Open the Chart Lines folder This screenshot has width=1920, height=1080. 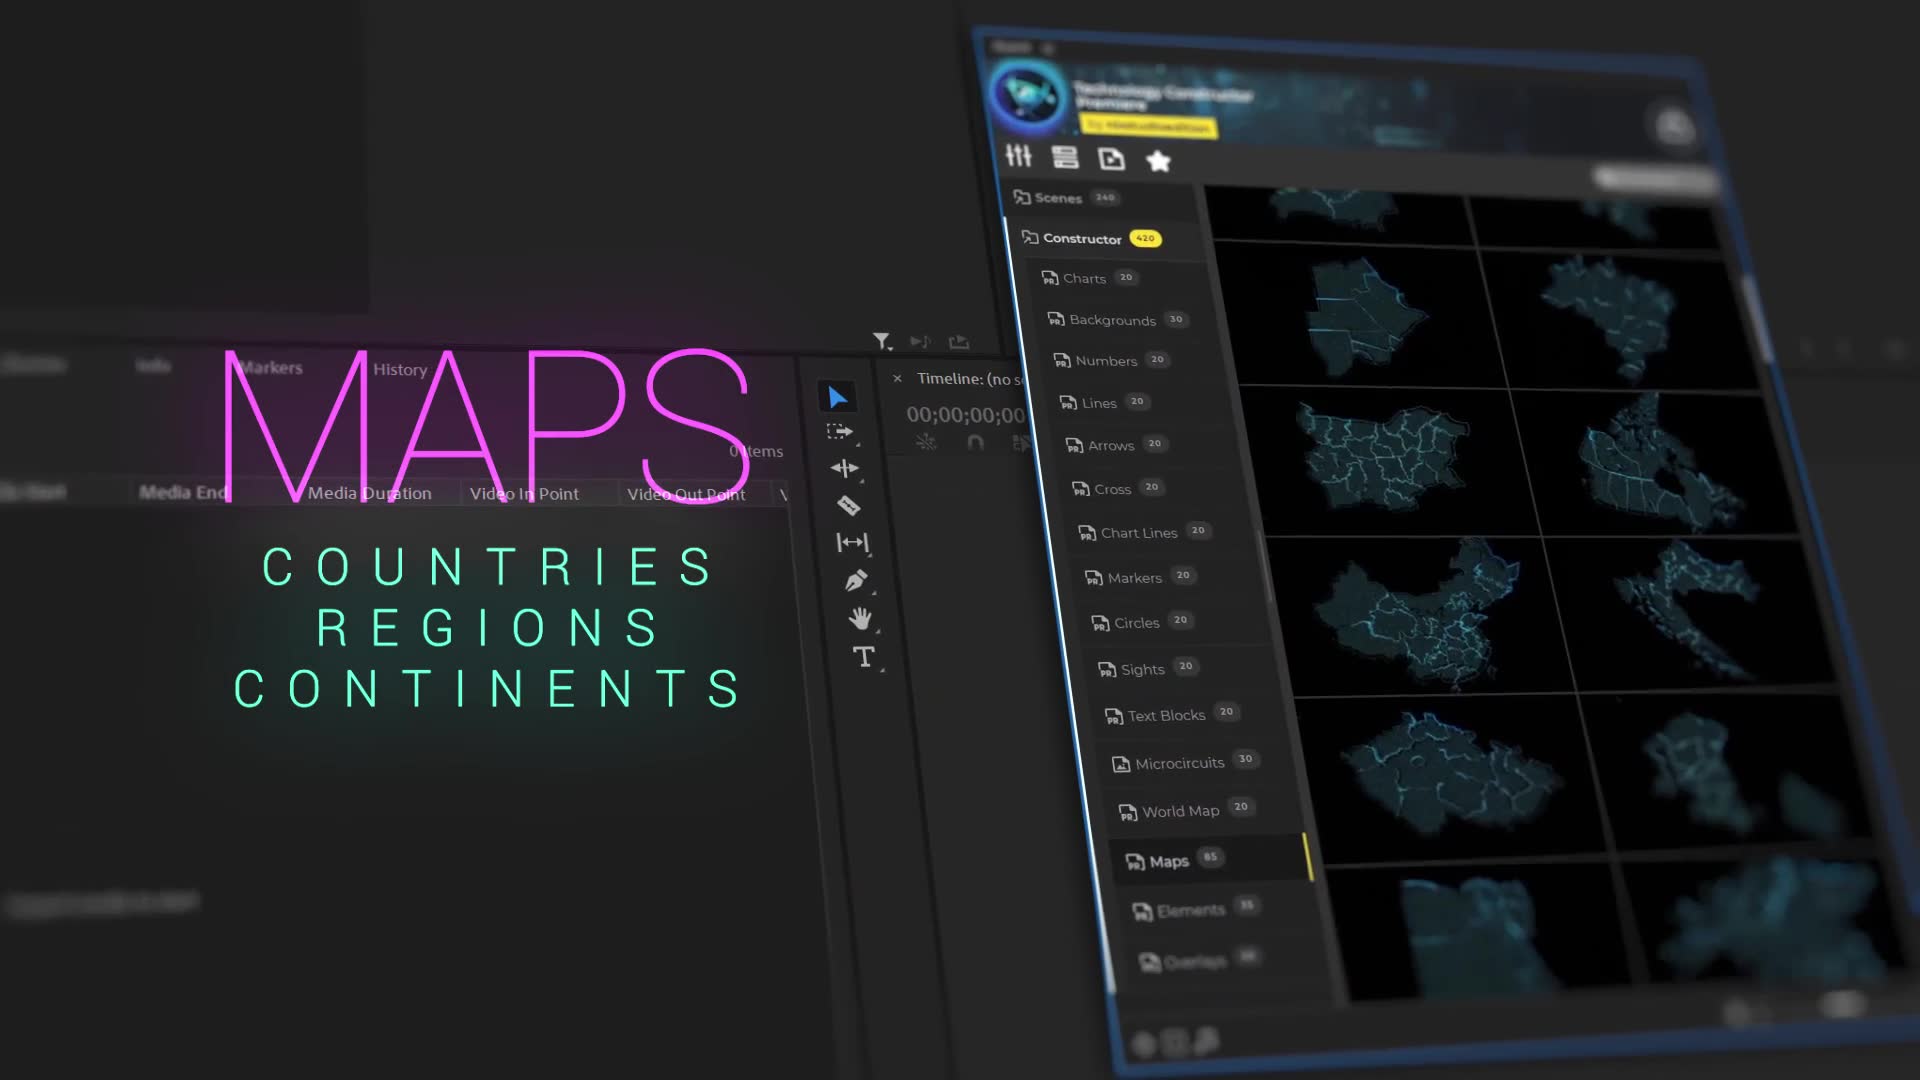(x=1144, y=533)
